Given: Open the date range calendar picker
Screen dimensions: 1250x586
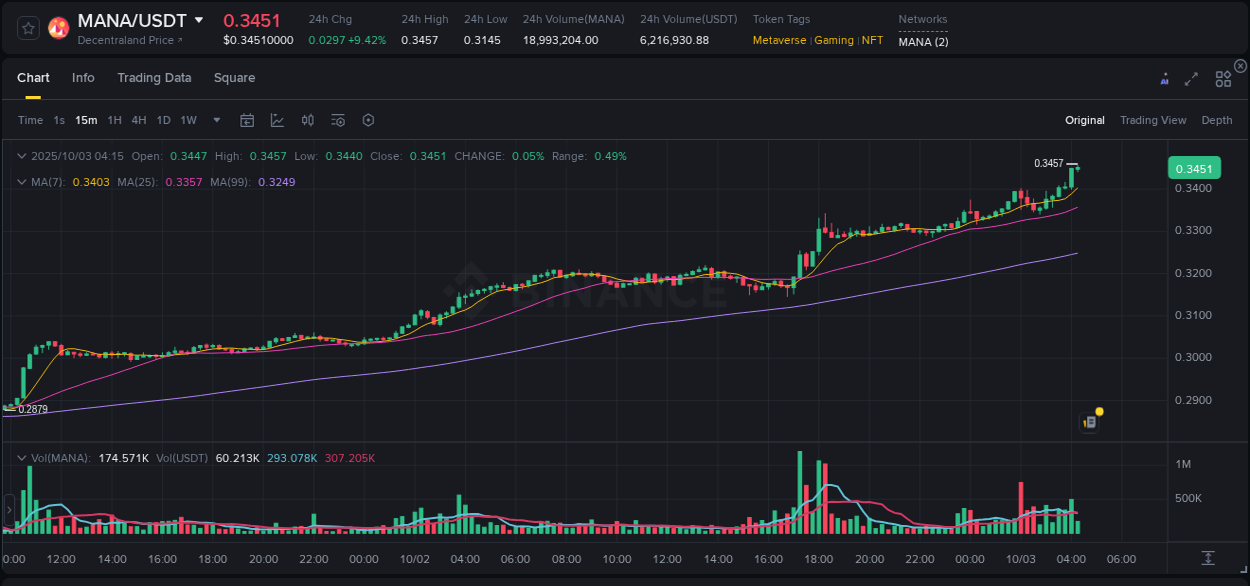Looking at the screenshot, I should point(247,120).
